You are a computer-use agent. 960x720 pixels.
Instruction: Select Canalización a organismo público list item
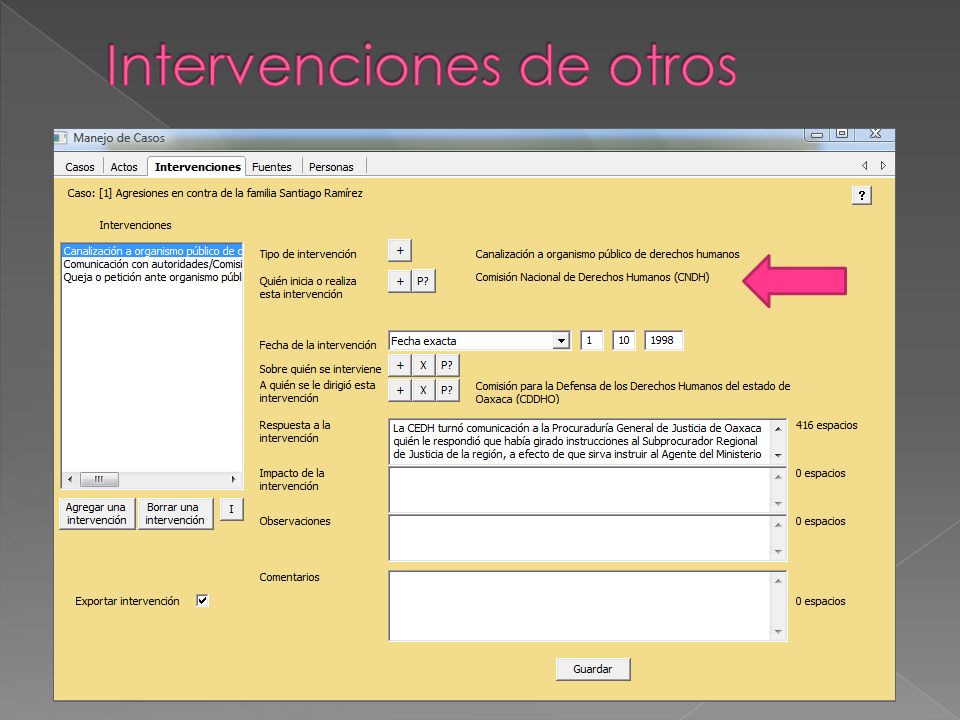152,251
